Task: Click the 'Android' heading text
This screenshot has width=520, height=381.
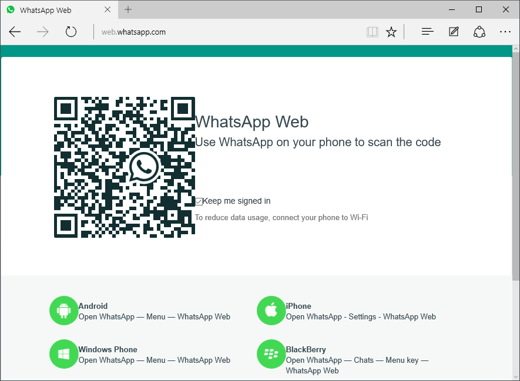Action: click(93, 306)
